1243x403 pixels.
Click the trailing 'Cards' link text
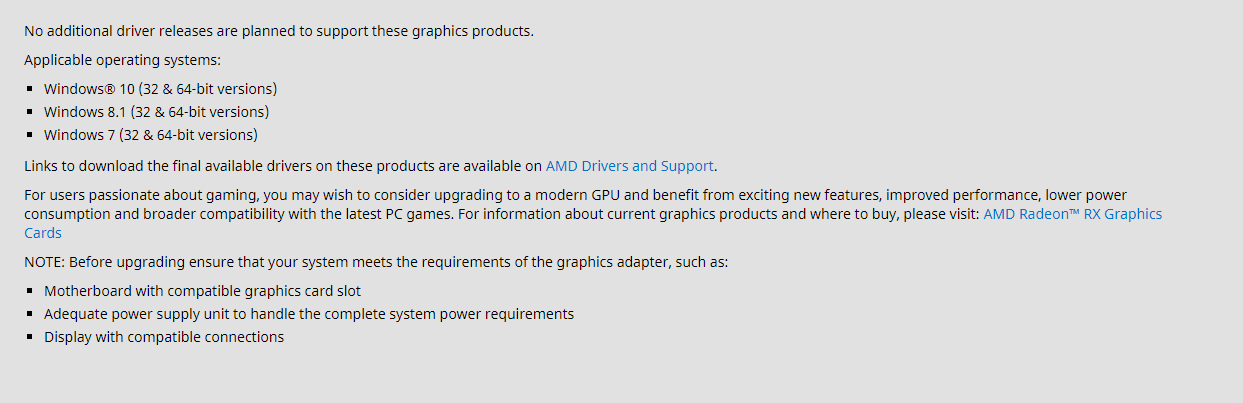point(43,233)
